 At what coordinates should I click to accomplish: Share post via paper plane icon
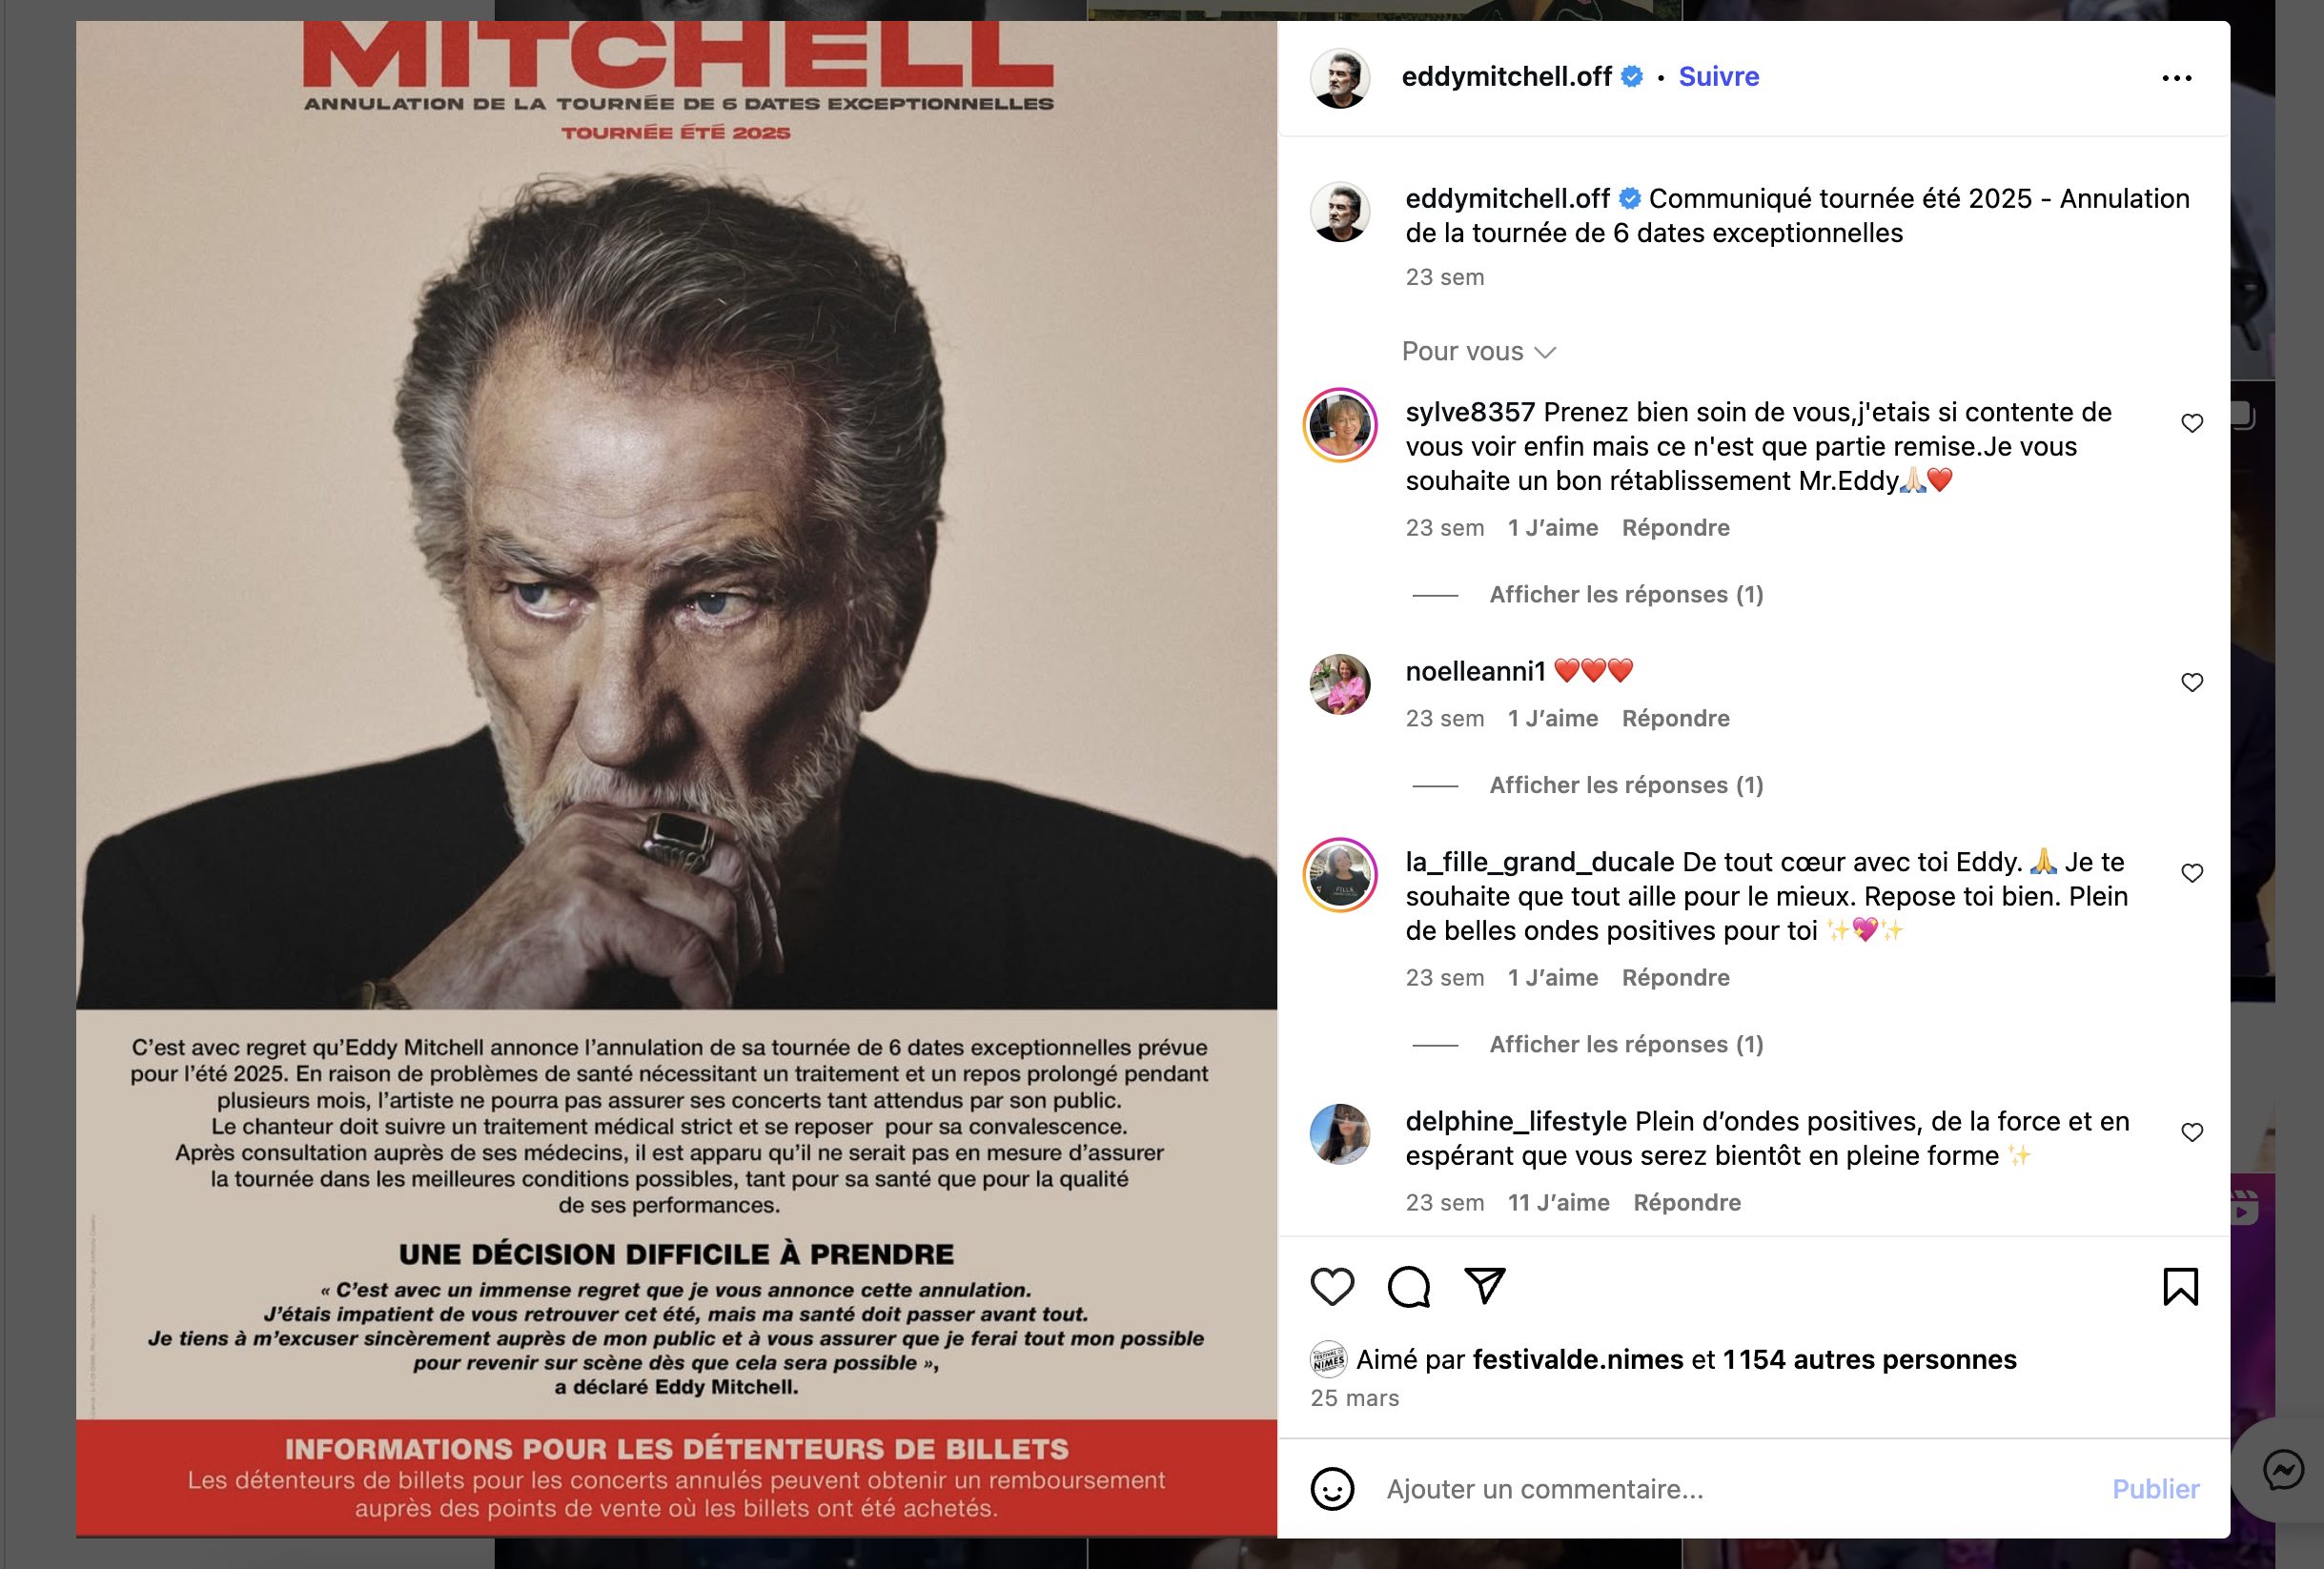pos(1485,1286)
